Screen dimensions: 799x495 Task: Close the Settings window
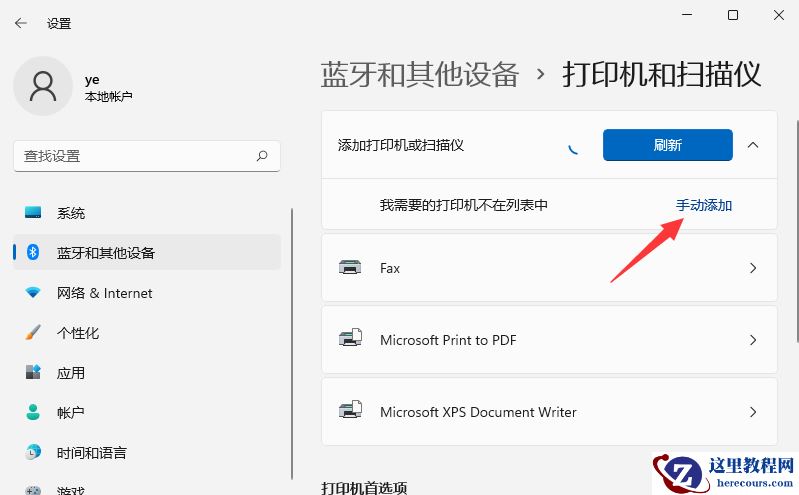[779, 15]
